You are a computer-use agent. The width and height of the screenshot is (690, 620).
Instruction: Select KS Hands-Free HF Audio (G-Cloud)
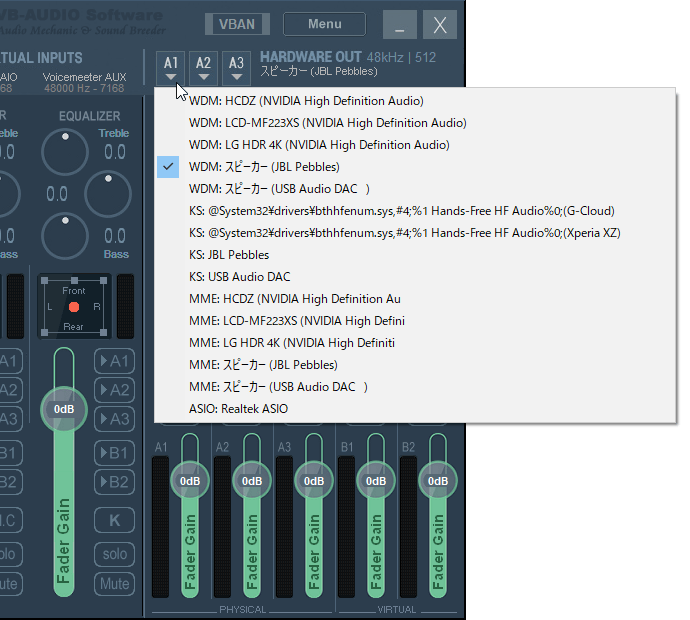tap(415, 211)
